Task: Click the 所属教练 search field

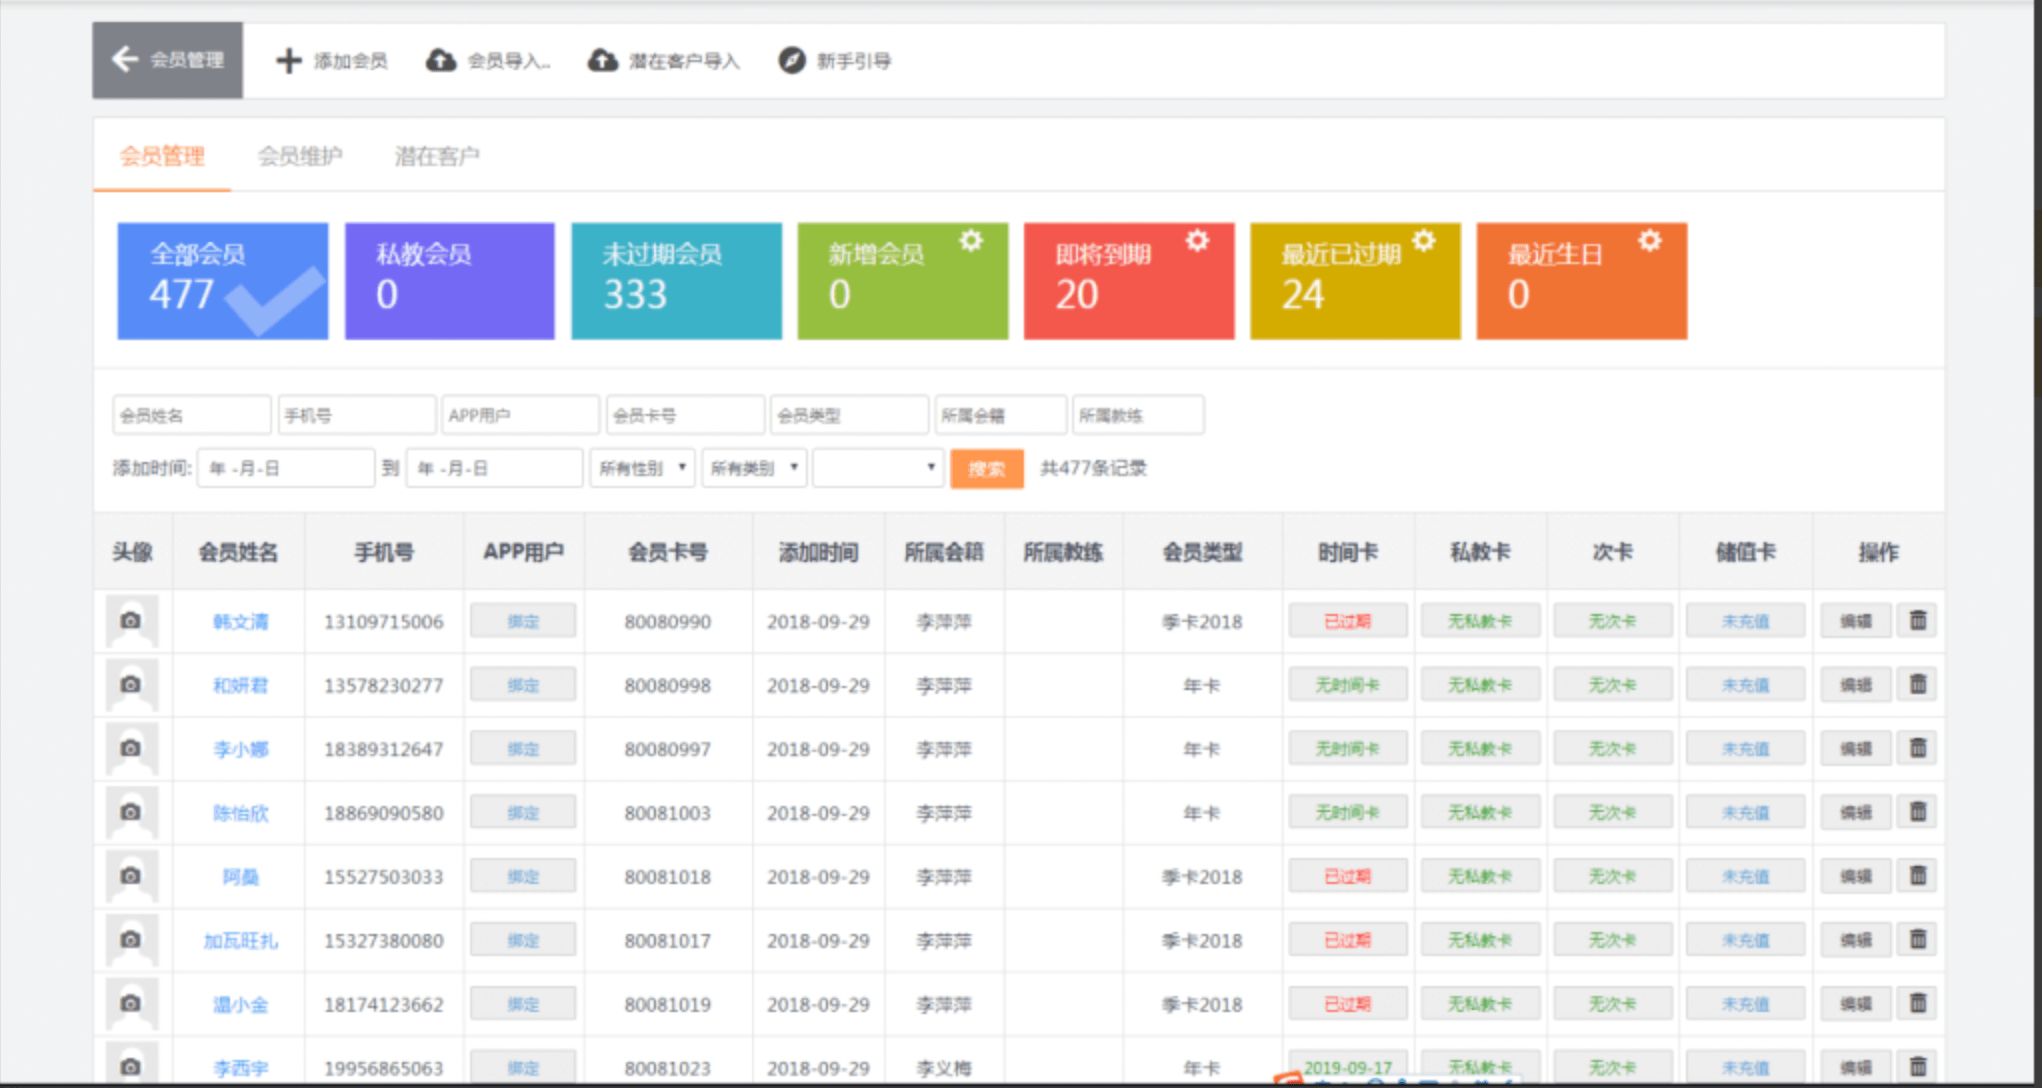Action: [1138, 415]
